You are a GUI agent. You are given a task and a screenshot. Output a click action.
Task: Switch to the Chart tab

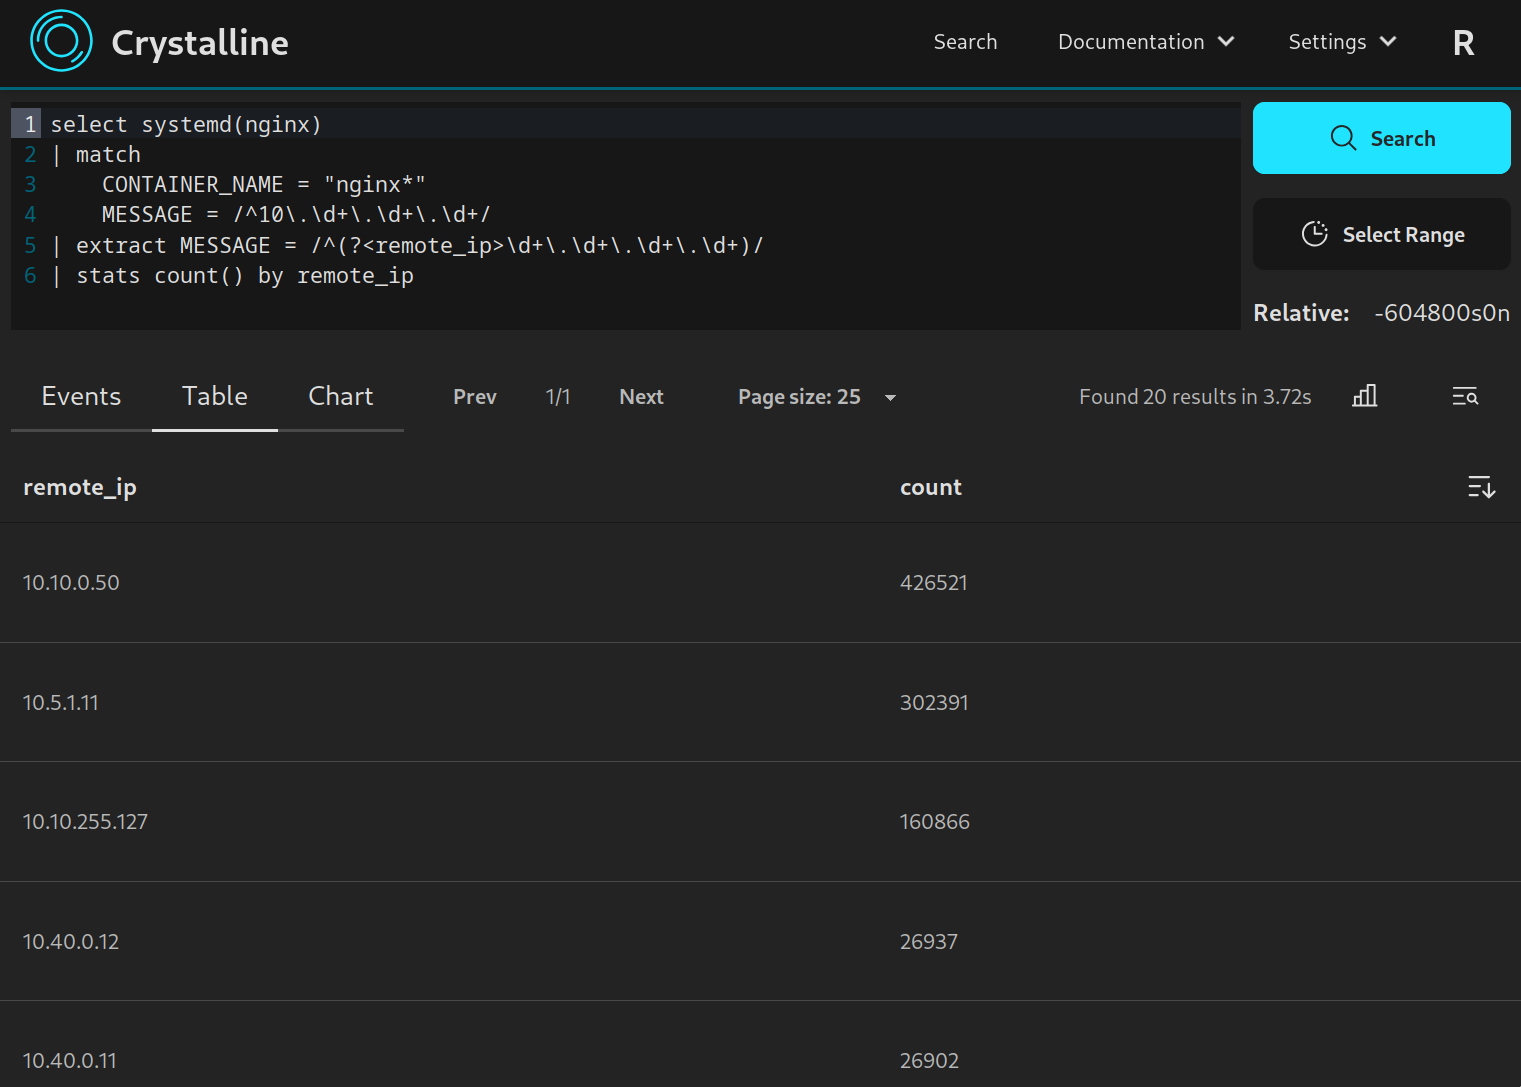(x=341, y=397)
